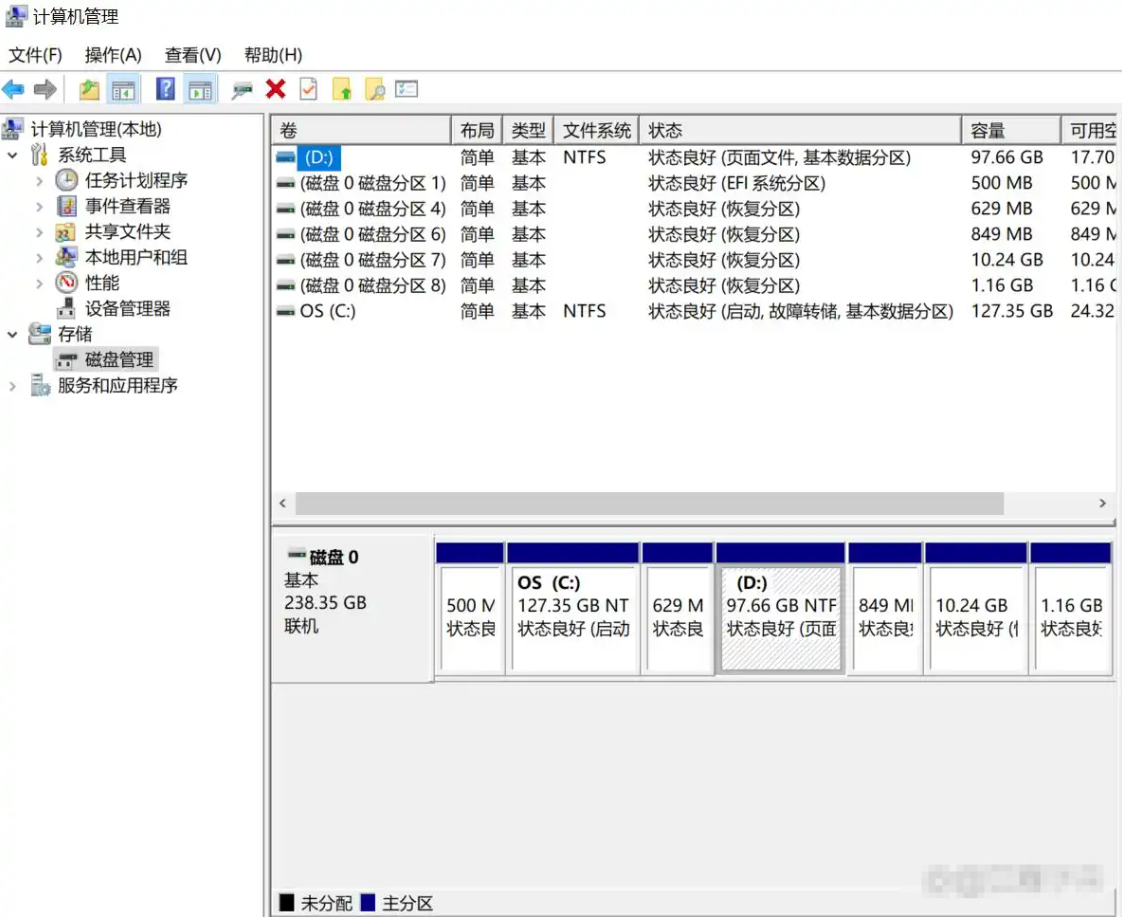Toggle the action pane icon

tap(200, 89)
